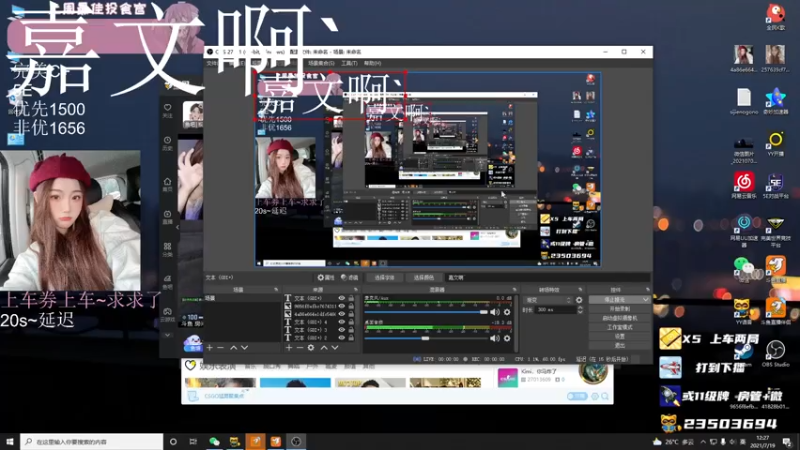The width and height of the screenshot is (800, 450).
Task: Open transition properties gear icon
Action: coord(579,300)
